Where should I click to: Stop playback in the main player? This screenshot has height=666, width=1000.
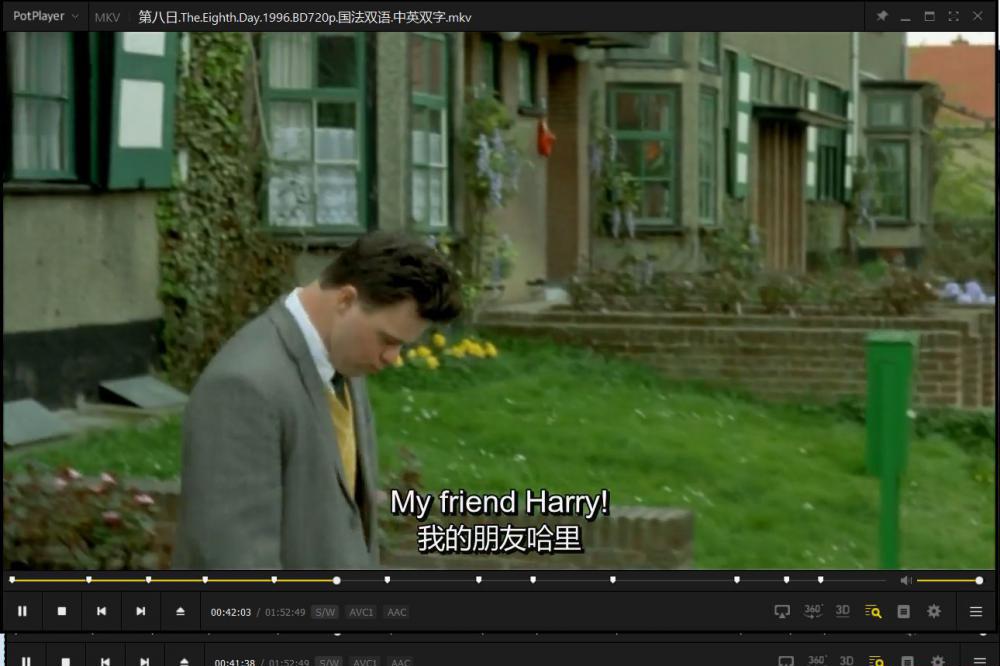pyautogui.click(x=62, y=611)
